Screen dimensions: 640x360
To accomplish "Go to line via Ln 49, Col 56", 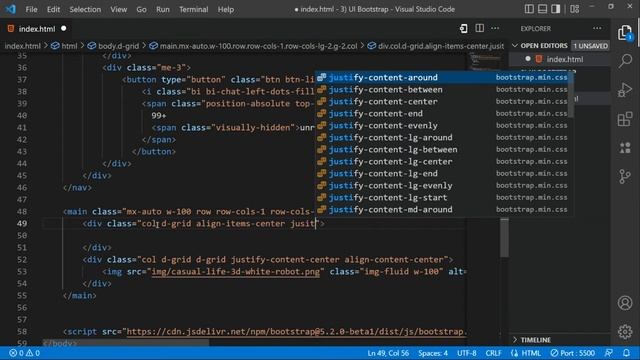I will 388,353.
